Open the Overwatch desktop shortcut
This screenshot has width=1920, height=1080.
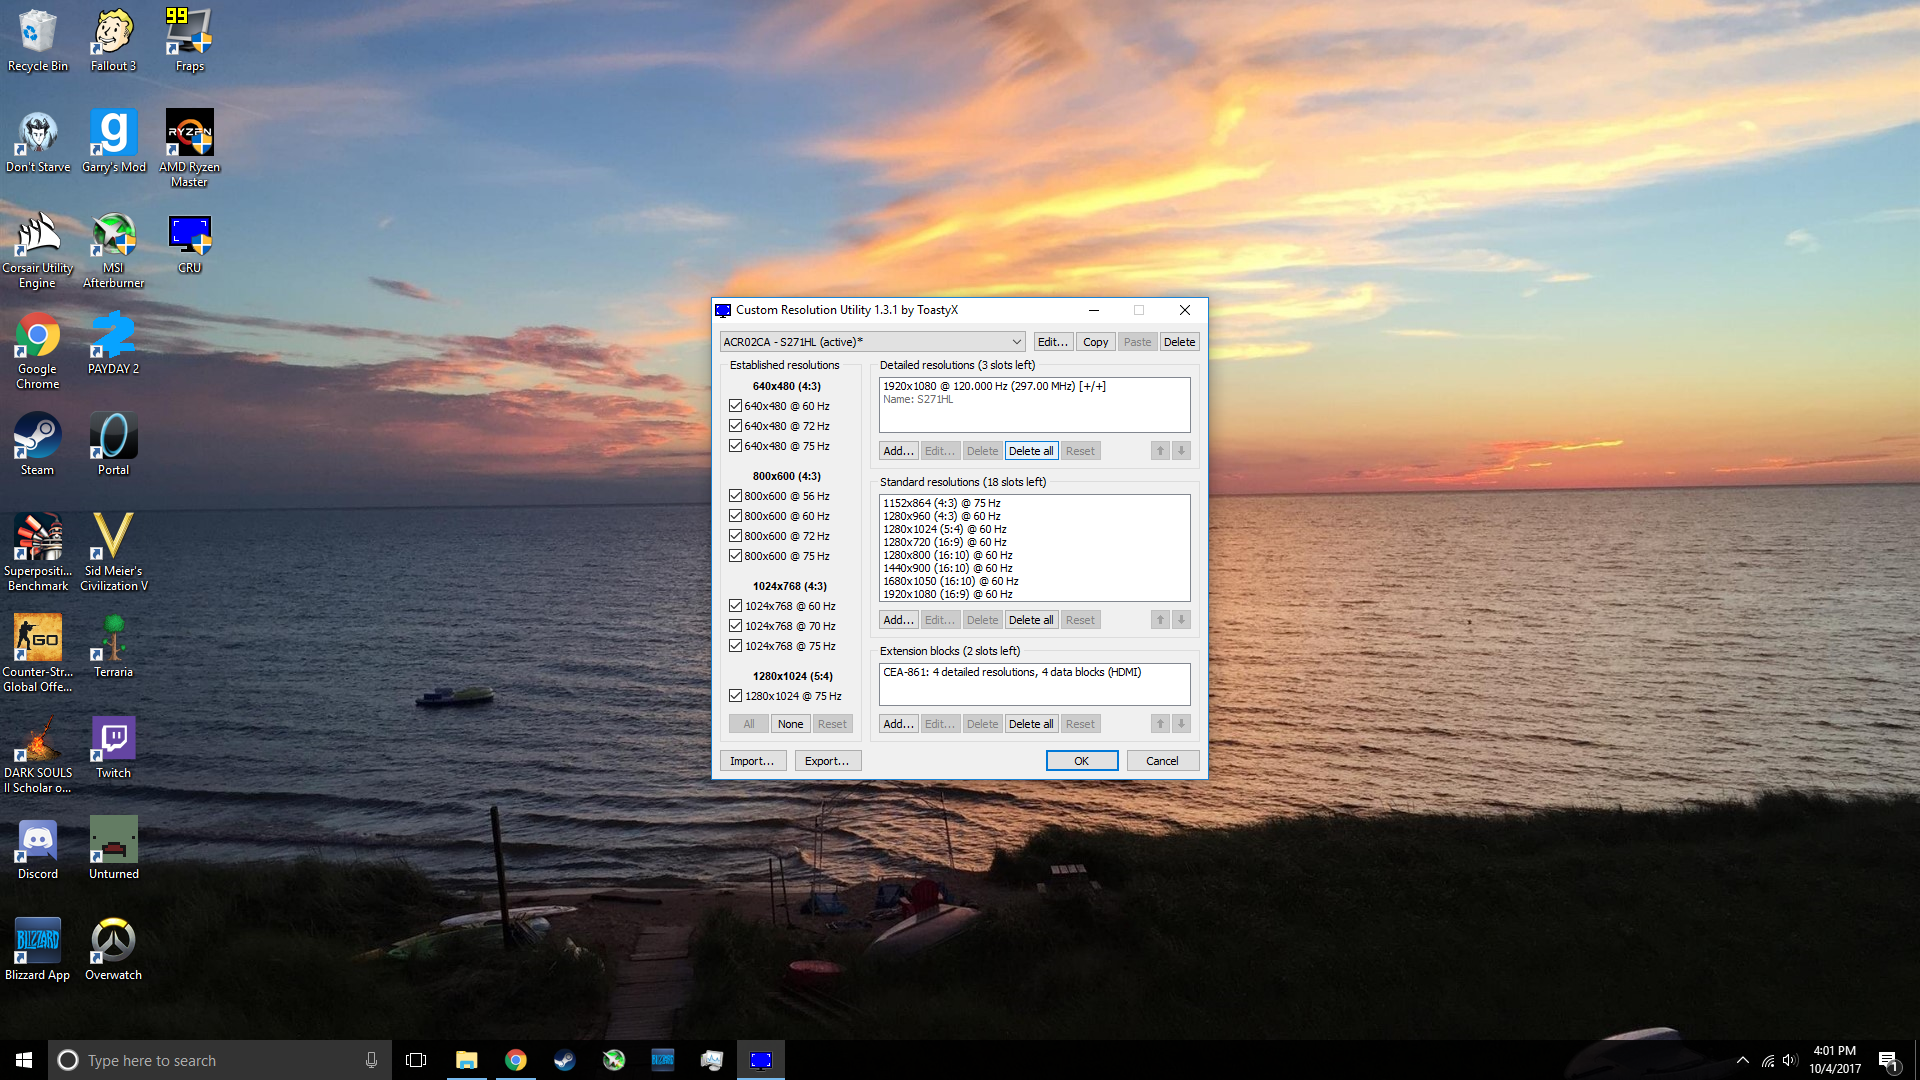[x=113, y=942]
